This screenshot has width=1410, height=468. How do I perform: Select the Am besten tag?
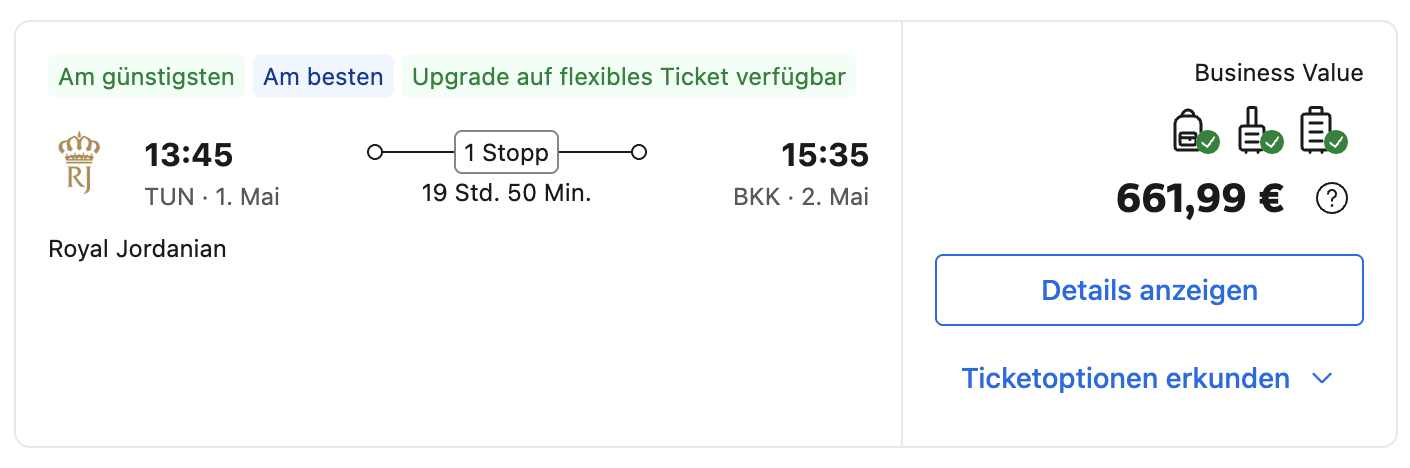click(x=323, y=77)
